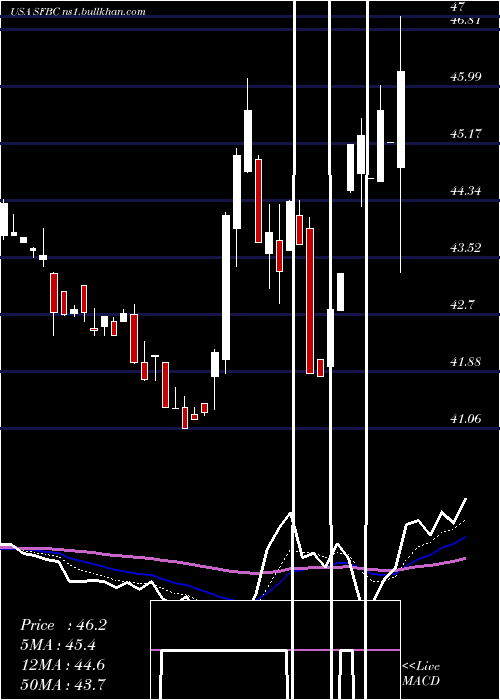
Task: Click the 47 price axis label
Action: tap(458, 7)
